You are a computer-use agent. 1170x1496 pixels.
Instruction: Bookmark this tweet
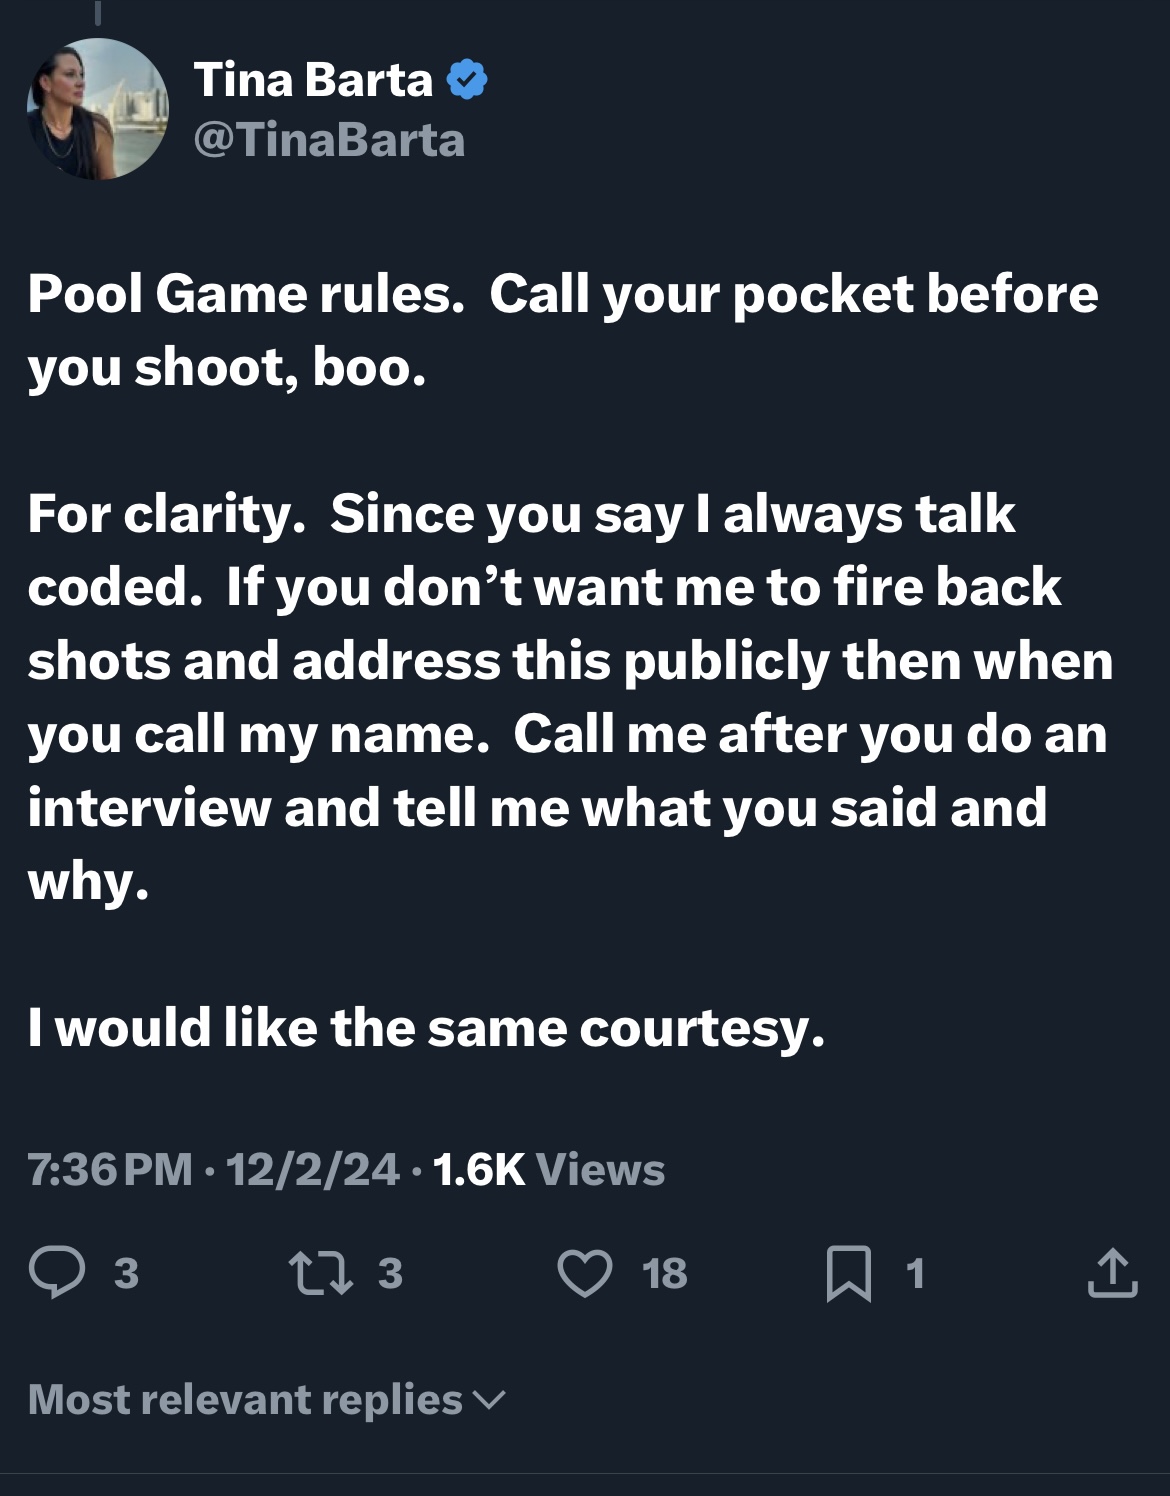coord(849,1274)
